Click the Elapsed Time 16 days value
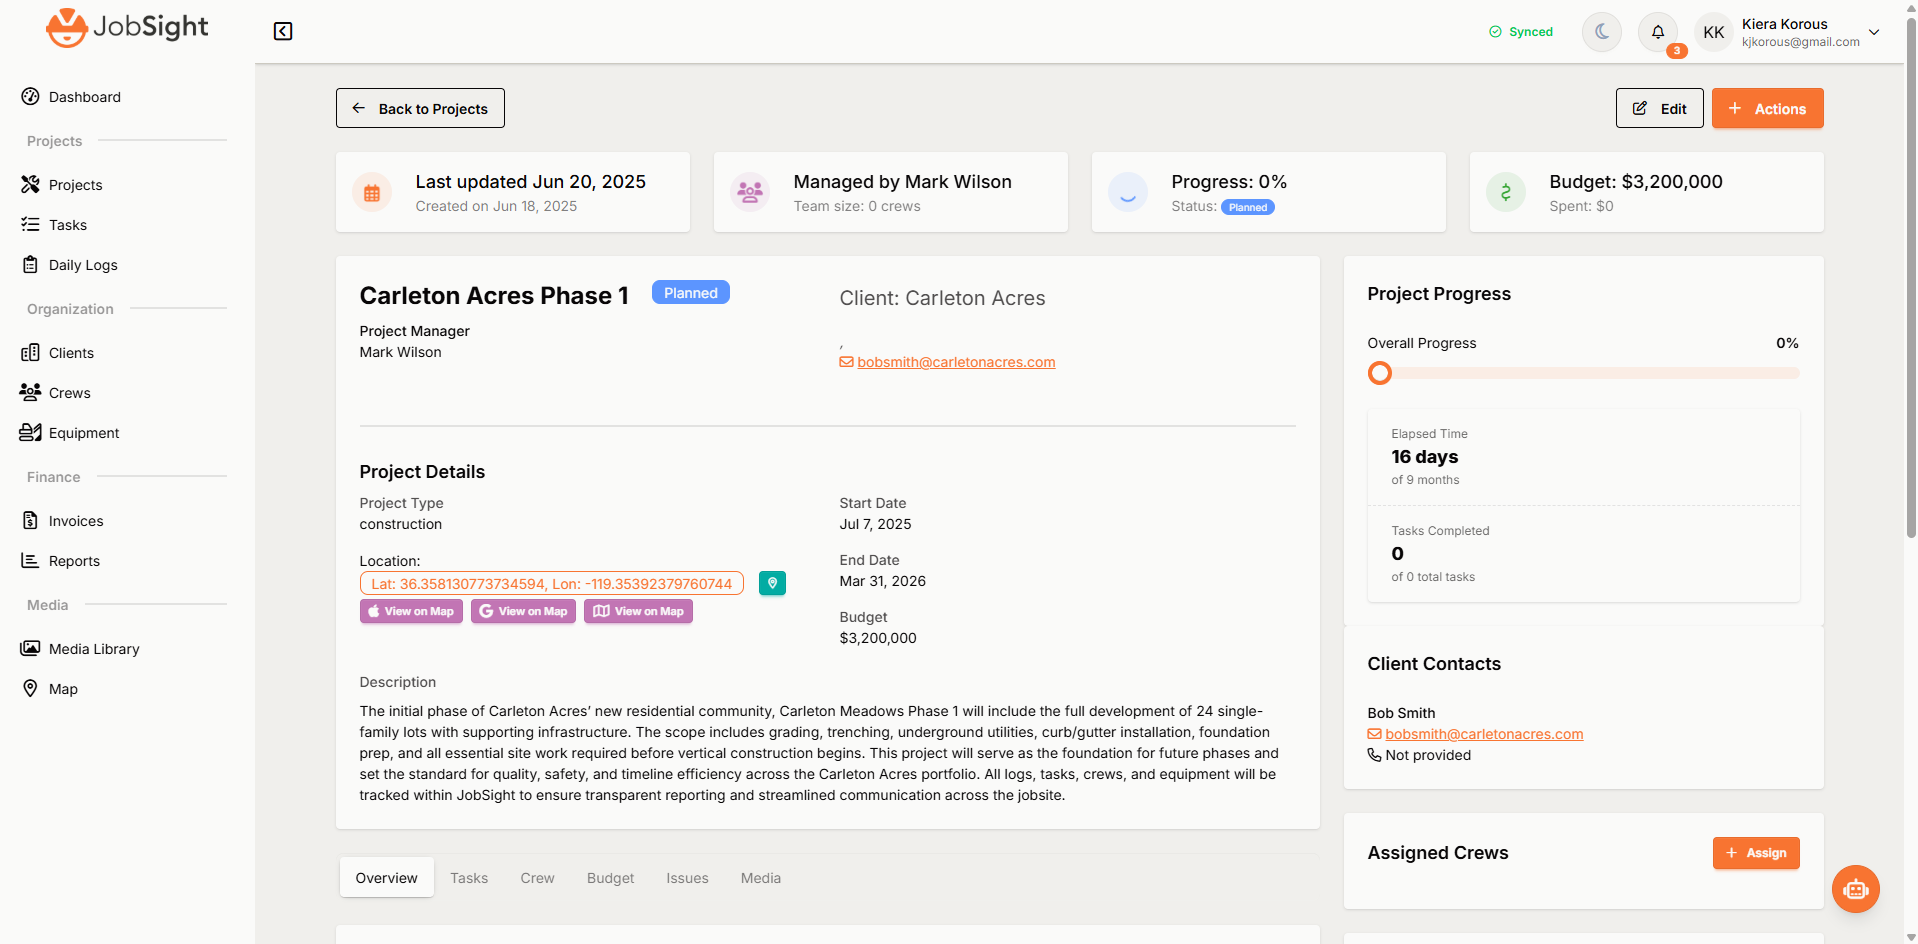1918x944 pixels. [x=1425, y=457]
